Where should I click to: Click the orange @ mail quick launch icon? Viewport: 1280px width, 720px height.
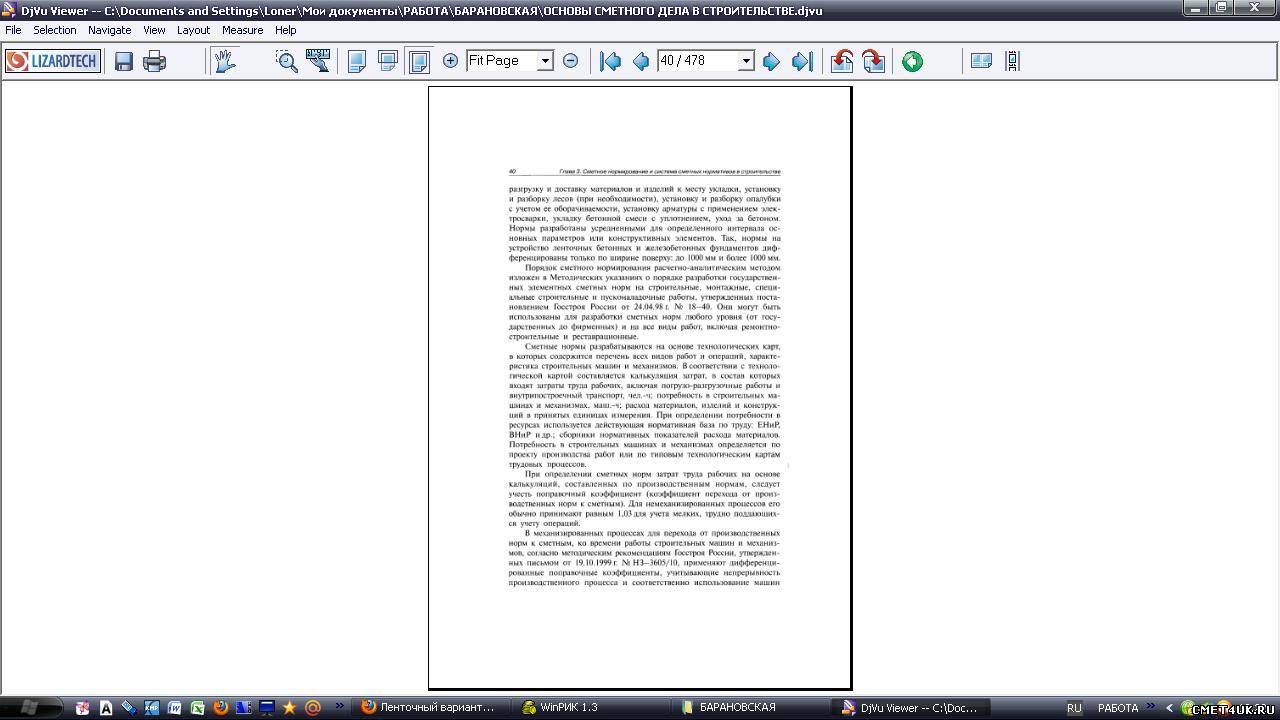(312, 707)
